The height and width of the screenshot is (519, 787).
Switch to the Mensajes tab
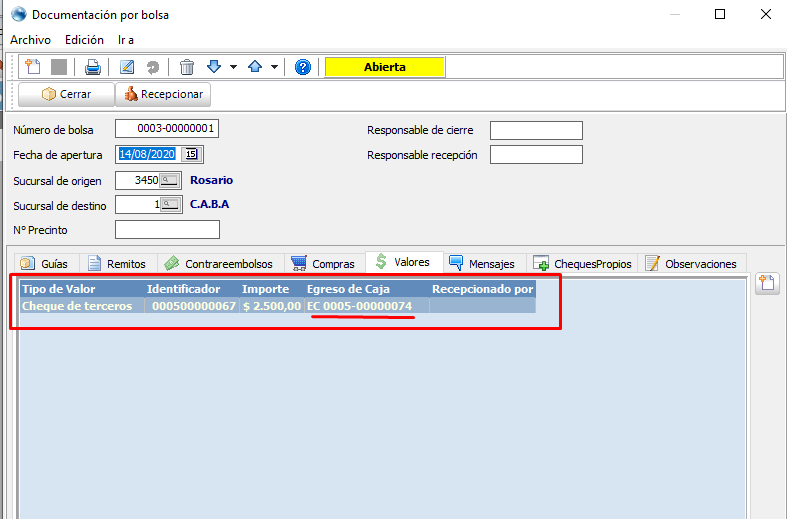pos(483,264)
